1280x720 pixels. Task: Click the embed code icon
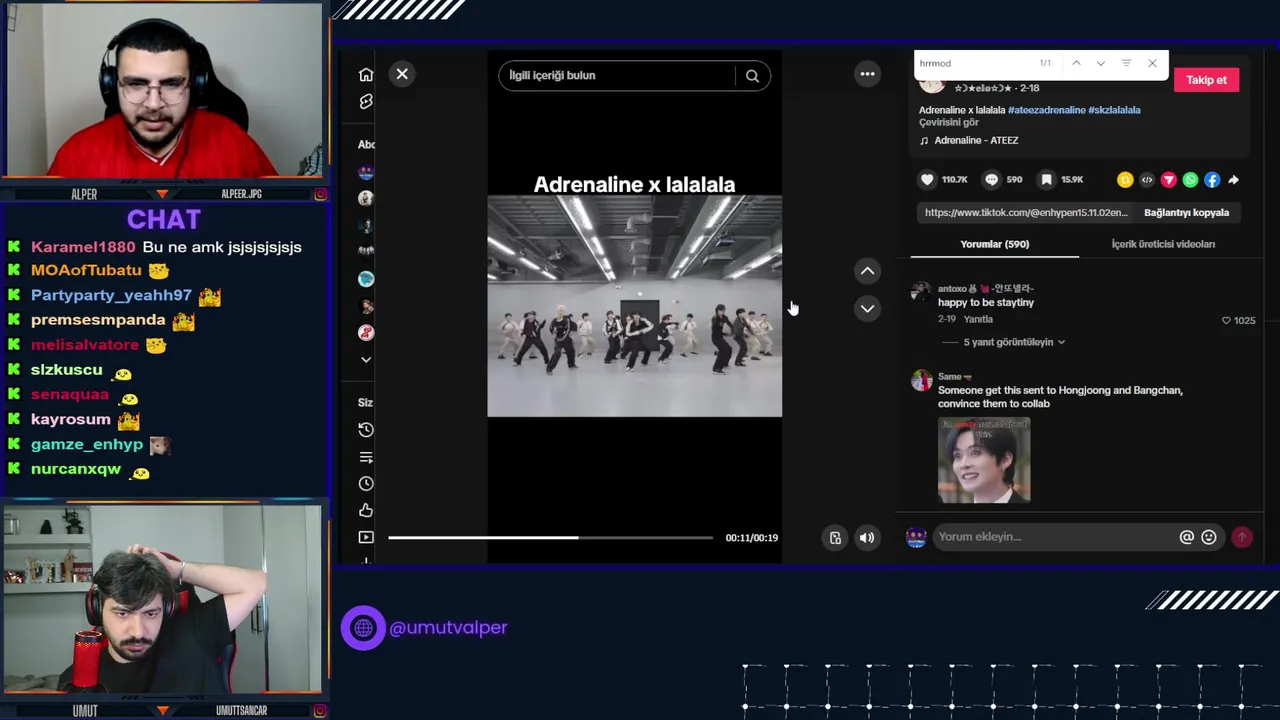tap(1147, 180)
